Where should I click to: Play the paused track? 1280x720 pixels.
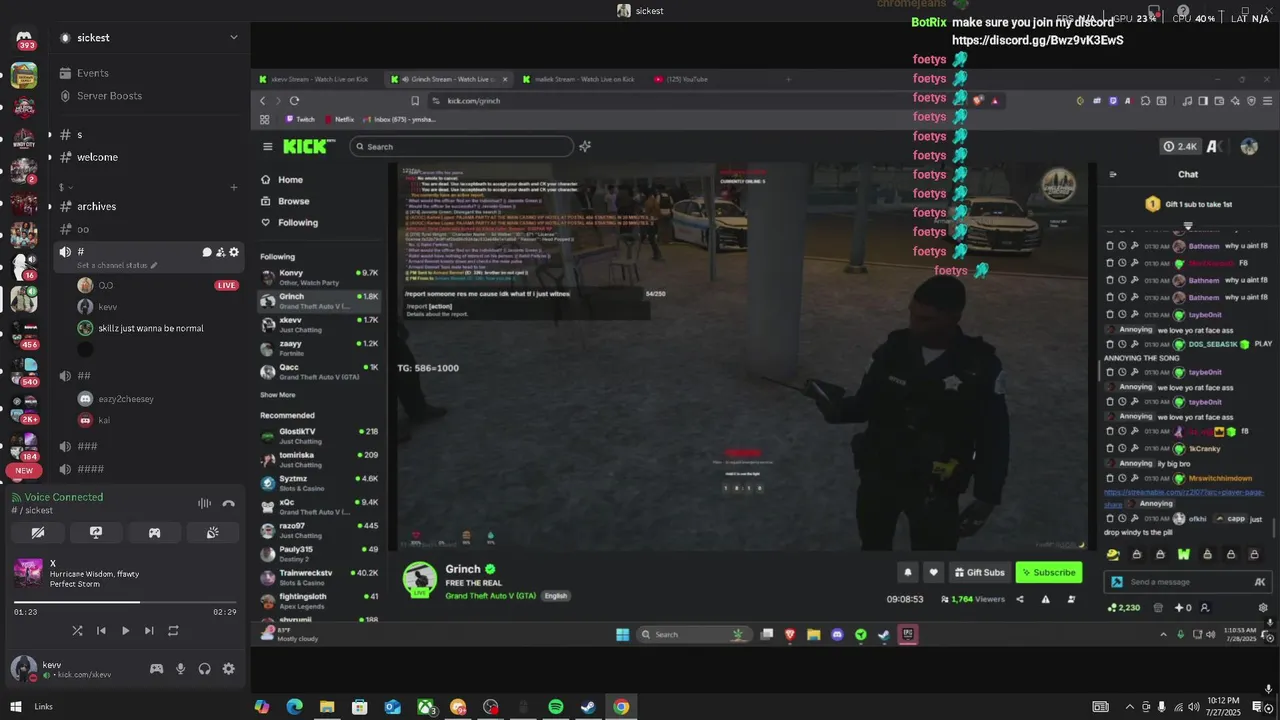tap(125, 631)
